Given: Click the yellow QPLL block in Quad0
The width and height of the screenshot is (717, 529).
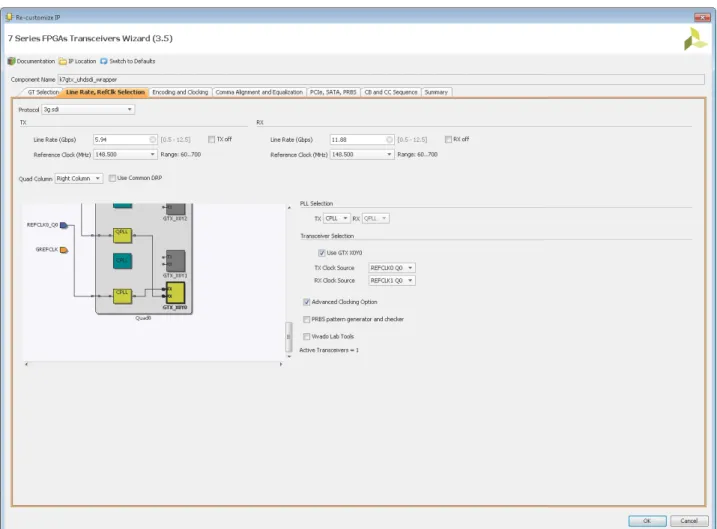Looking at the screenshot, I should (x=122, y=235).
